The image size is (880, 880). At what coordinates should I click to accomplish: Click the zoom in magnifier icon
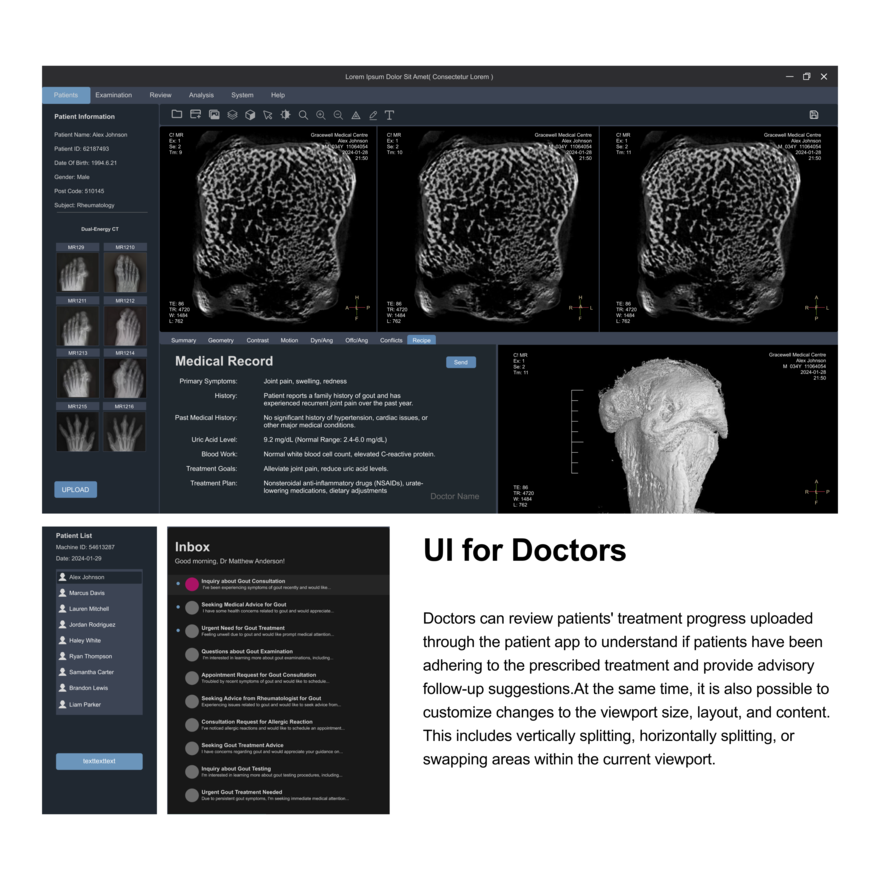pos(321,115)
